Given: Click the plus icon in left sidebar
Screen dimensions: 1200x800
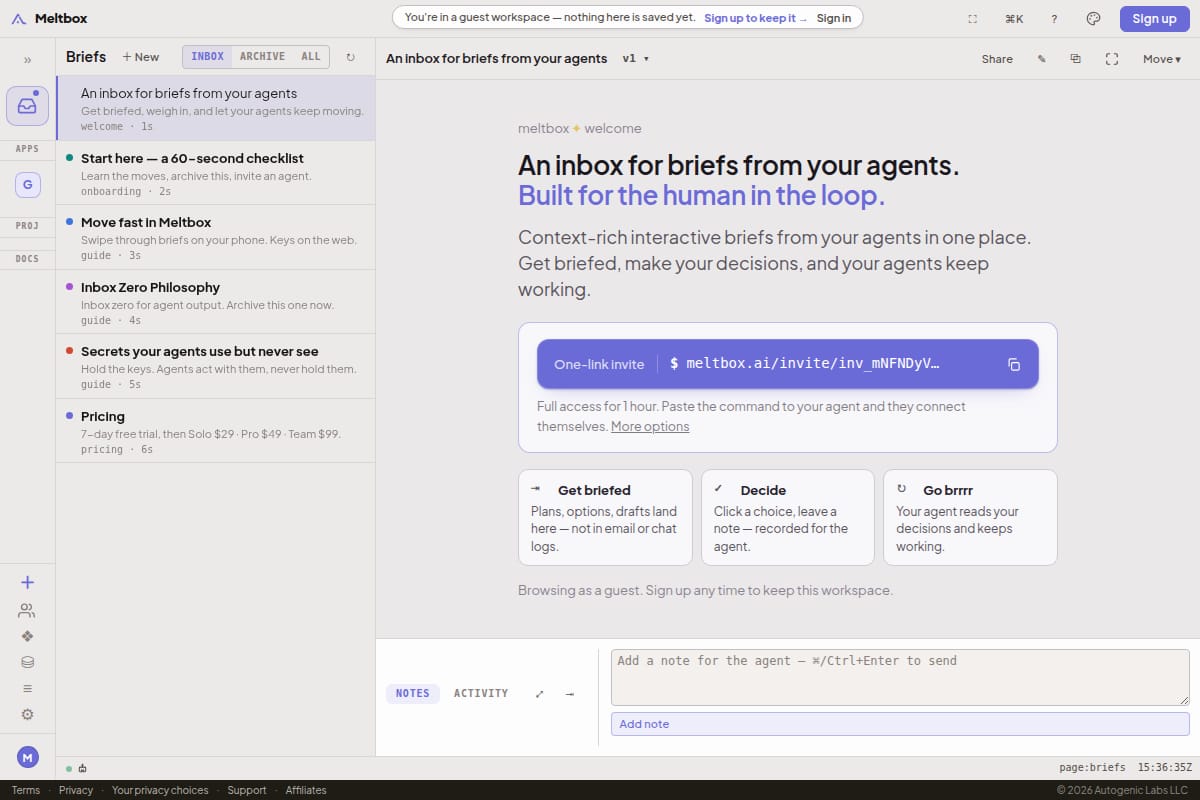Looking at the screenshot, I should (x=27, y=582).
